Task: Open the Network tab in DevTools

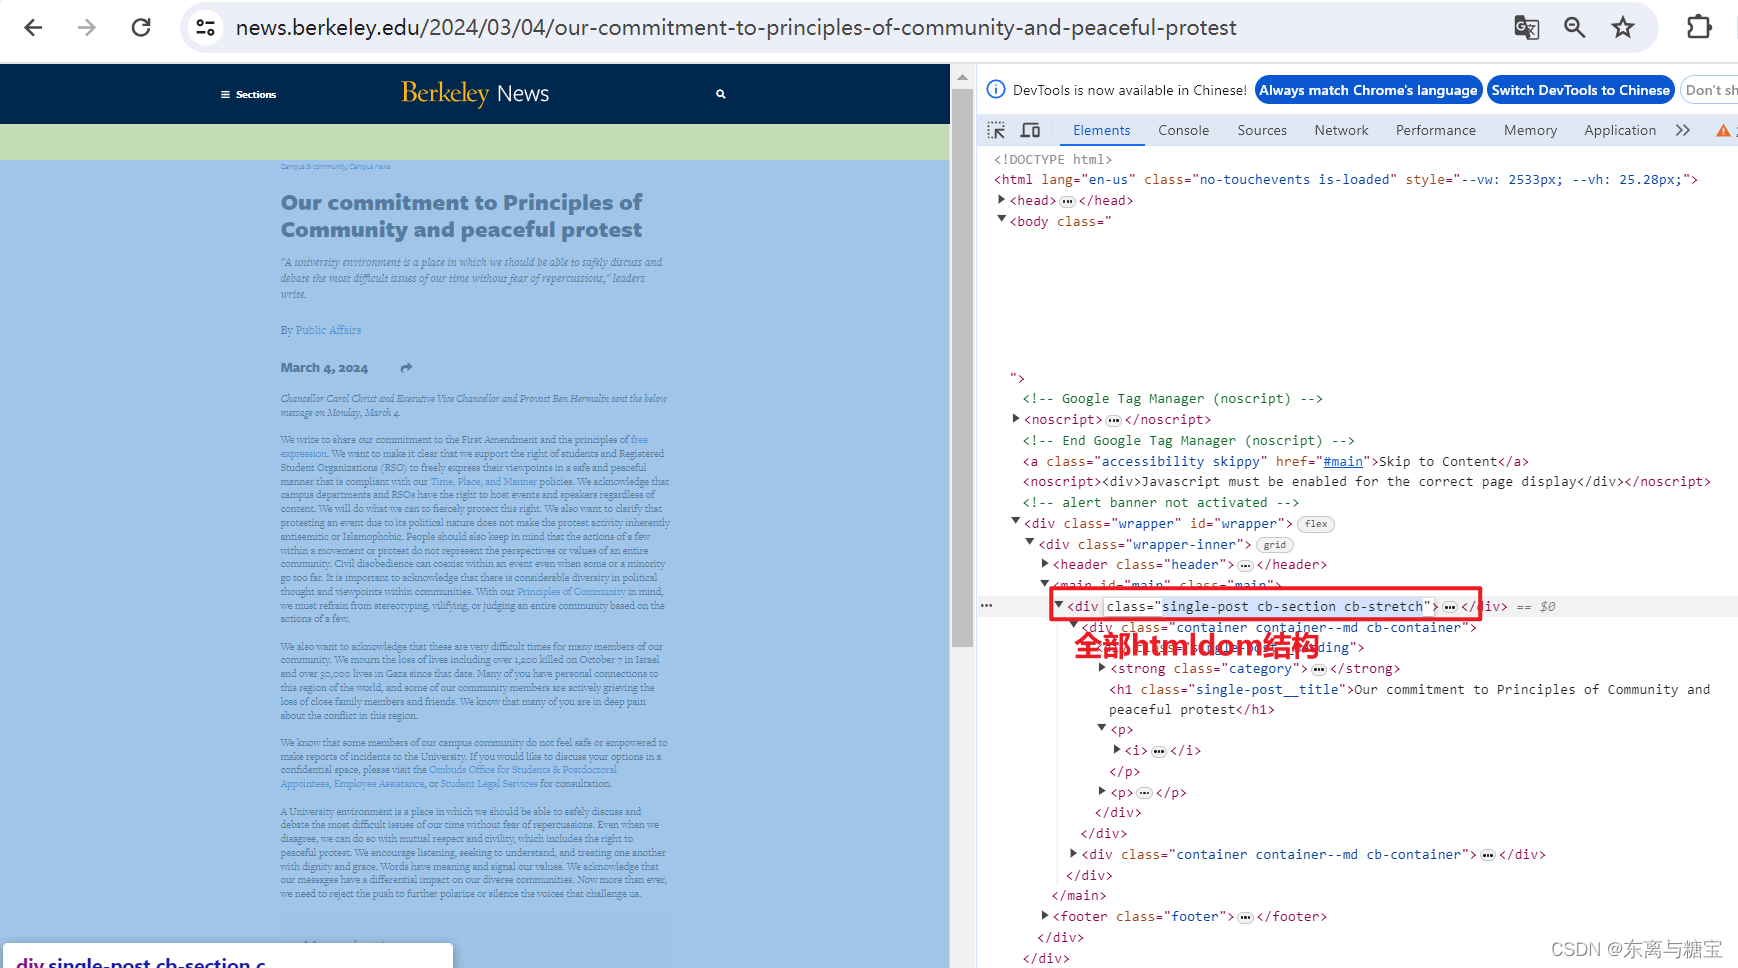Action: [x=1341, y=130]
